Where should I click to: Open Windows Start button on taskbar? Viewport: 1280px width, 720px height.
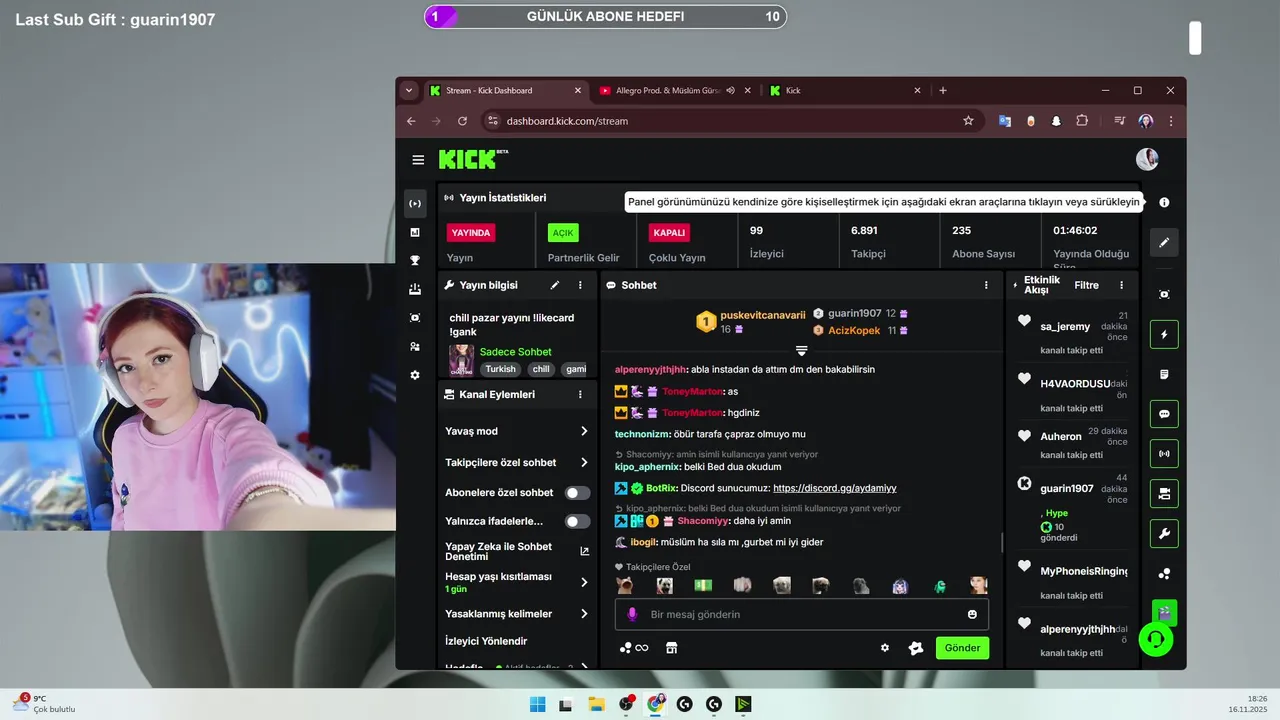coord(537,704)
